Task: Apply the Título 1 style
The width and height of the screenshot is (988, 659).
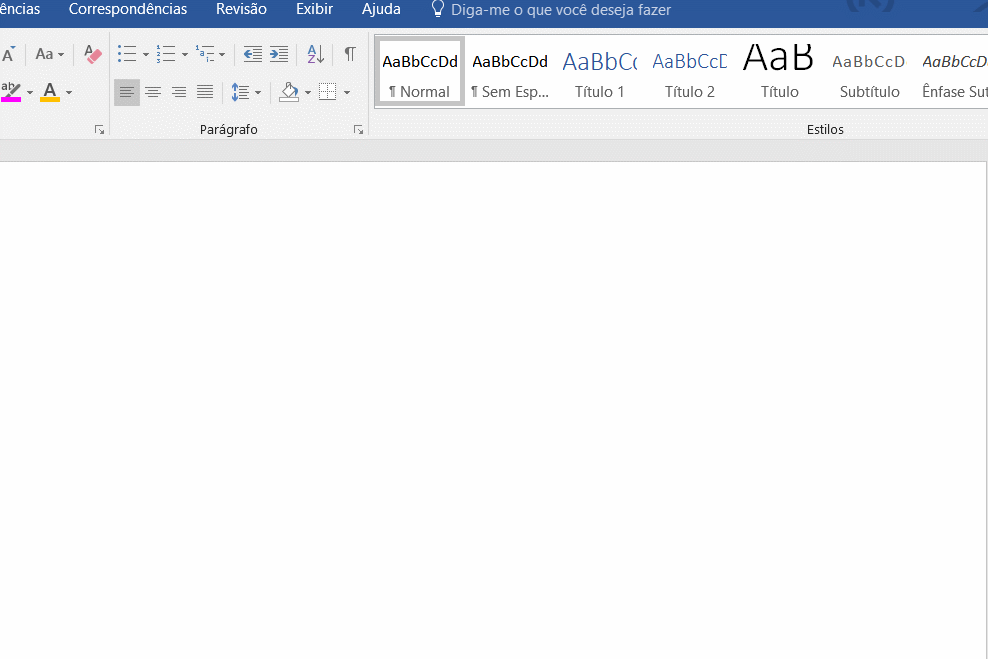Action: click(599, 72)
